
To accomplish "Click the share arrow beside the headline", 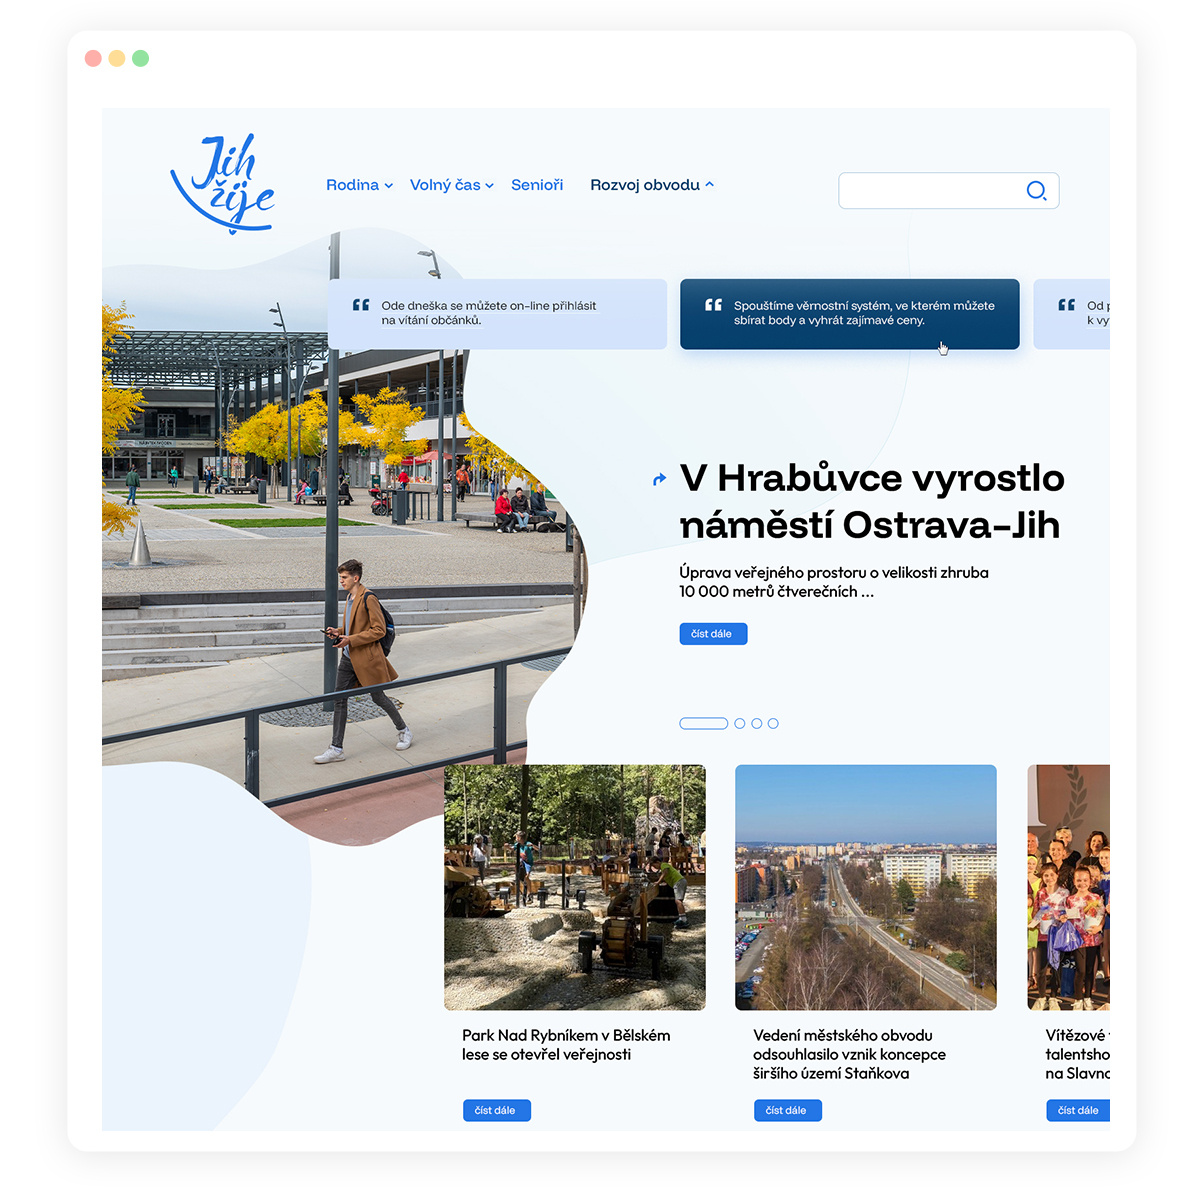I will coord(659,480).
